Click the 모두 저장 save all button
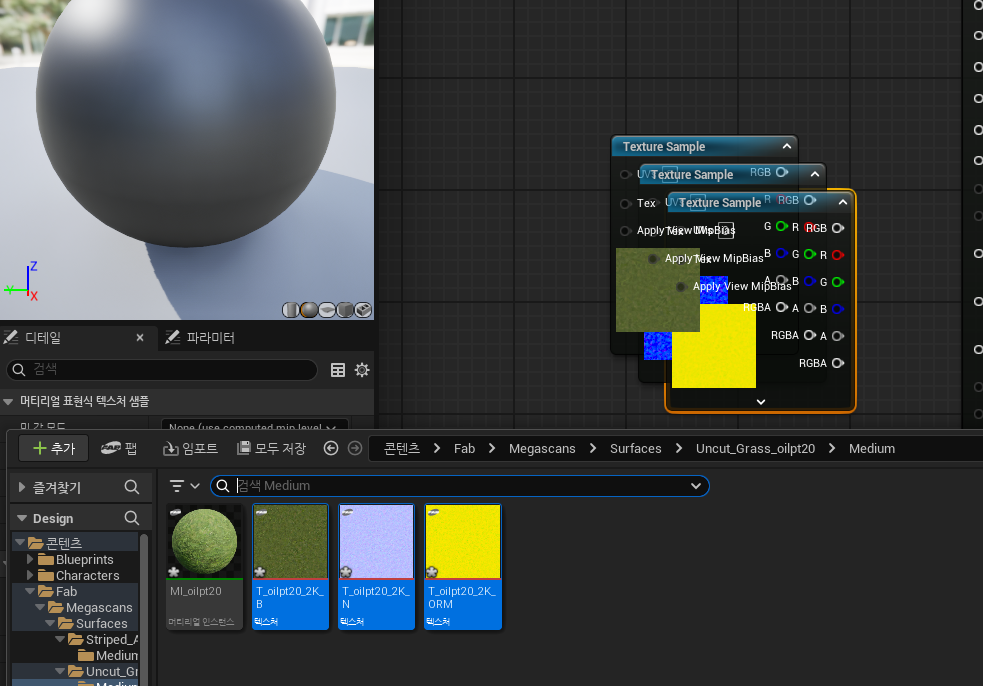 pos(271,448)
